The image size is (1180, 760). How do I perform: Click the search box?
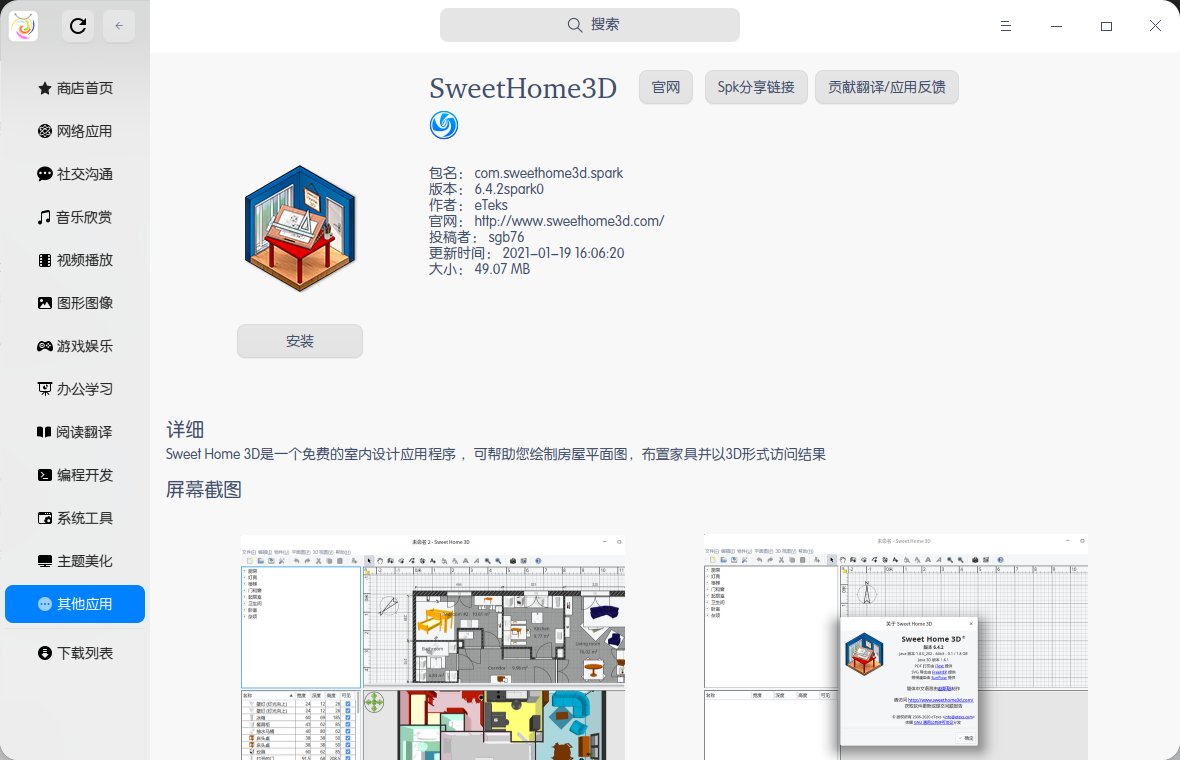(589, 25)
